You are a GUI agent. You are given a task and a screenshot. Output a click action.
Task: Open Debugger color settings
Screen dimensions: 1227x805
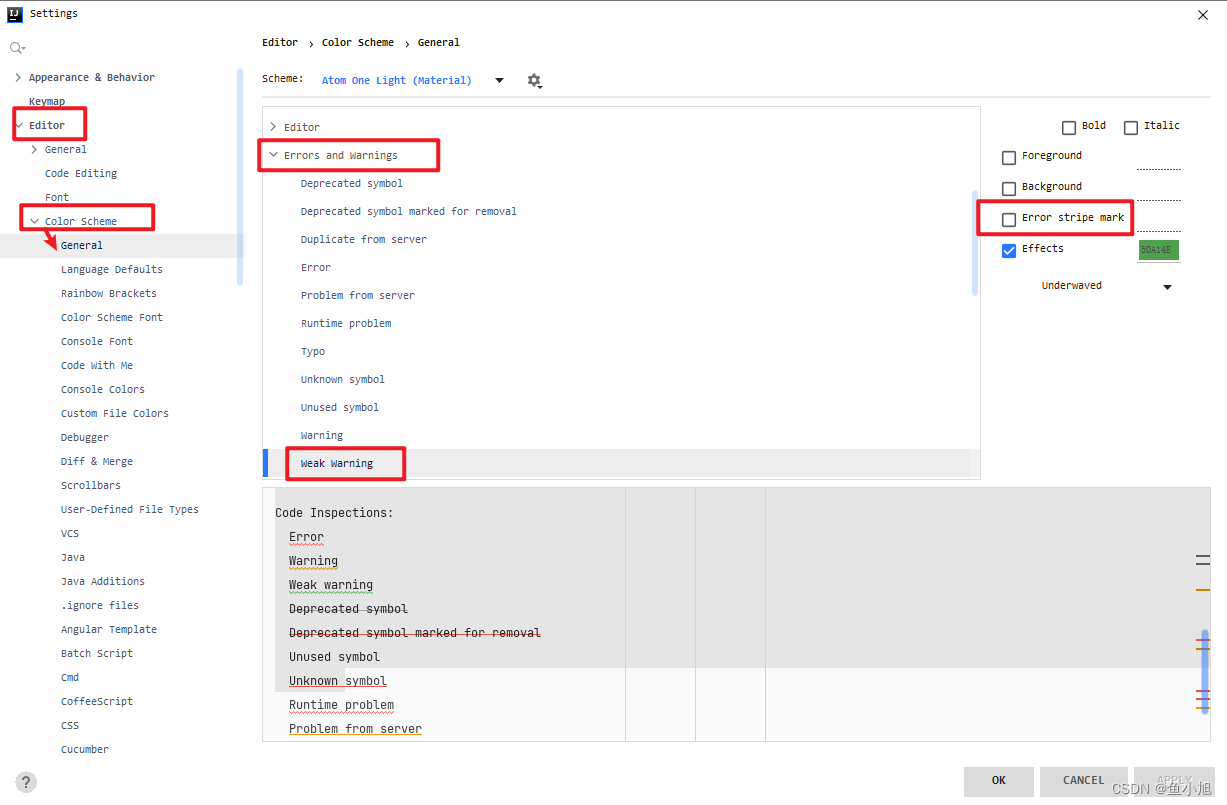85,438
